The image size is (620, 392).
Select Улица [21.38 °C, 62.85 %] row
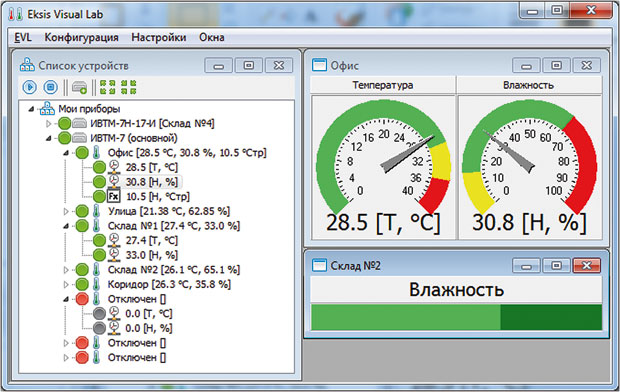[x=168, y=211]
